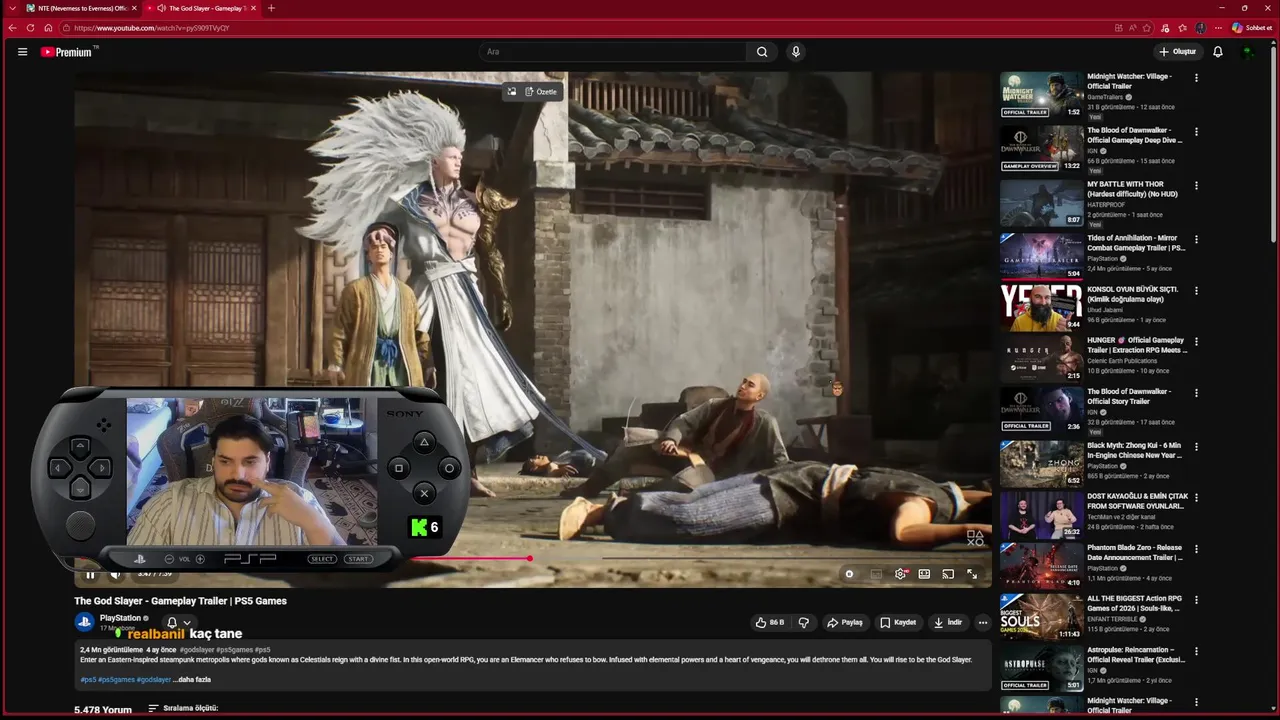Click the YouTube search field 'Ara'
1280x720 pixels.
coord(612,52)
